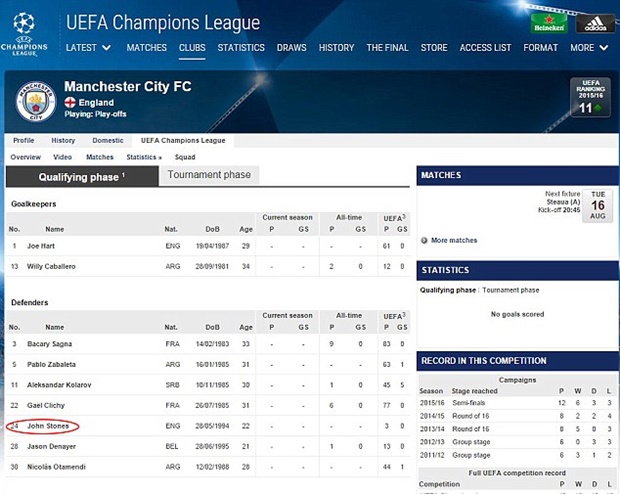Expand the MORE navigation menu

[588, 47]
